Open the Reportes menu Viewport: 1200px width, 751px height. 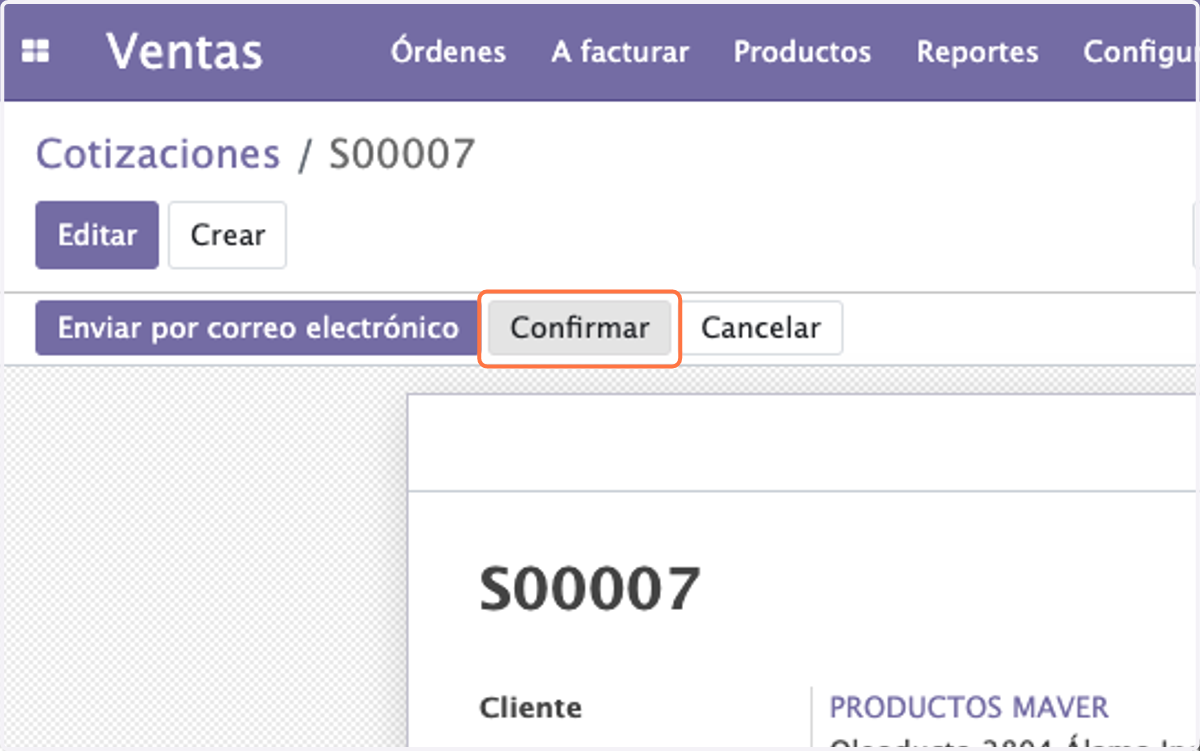977,52
